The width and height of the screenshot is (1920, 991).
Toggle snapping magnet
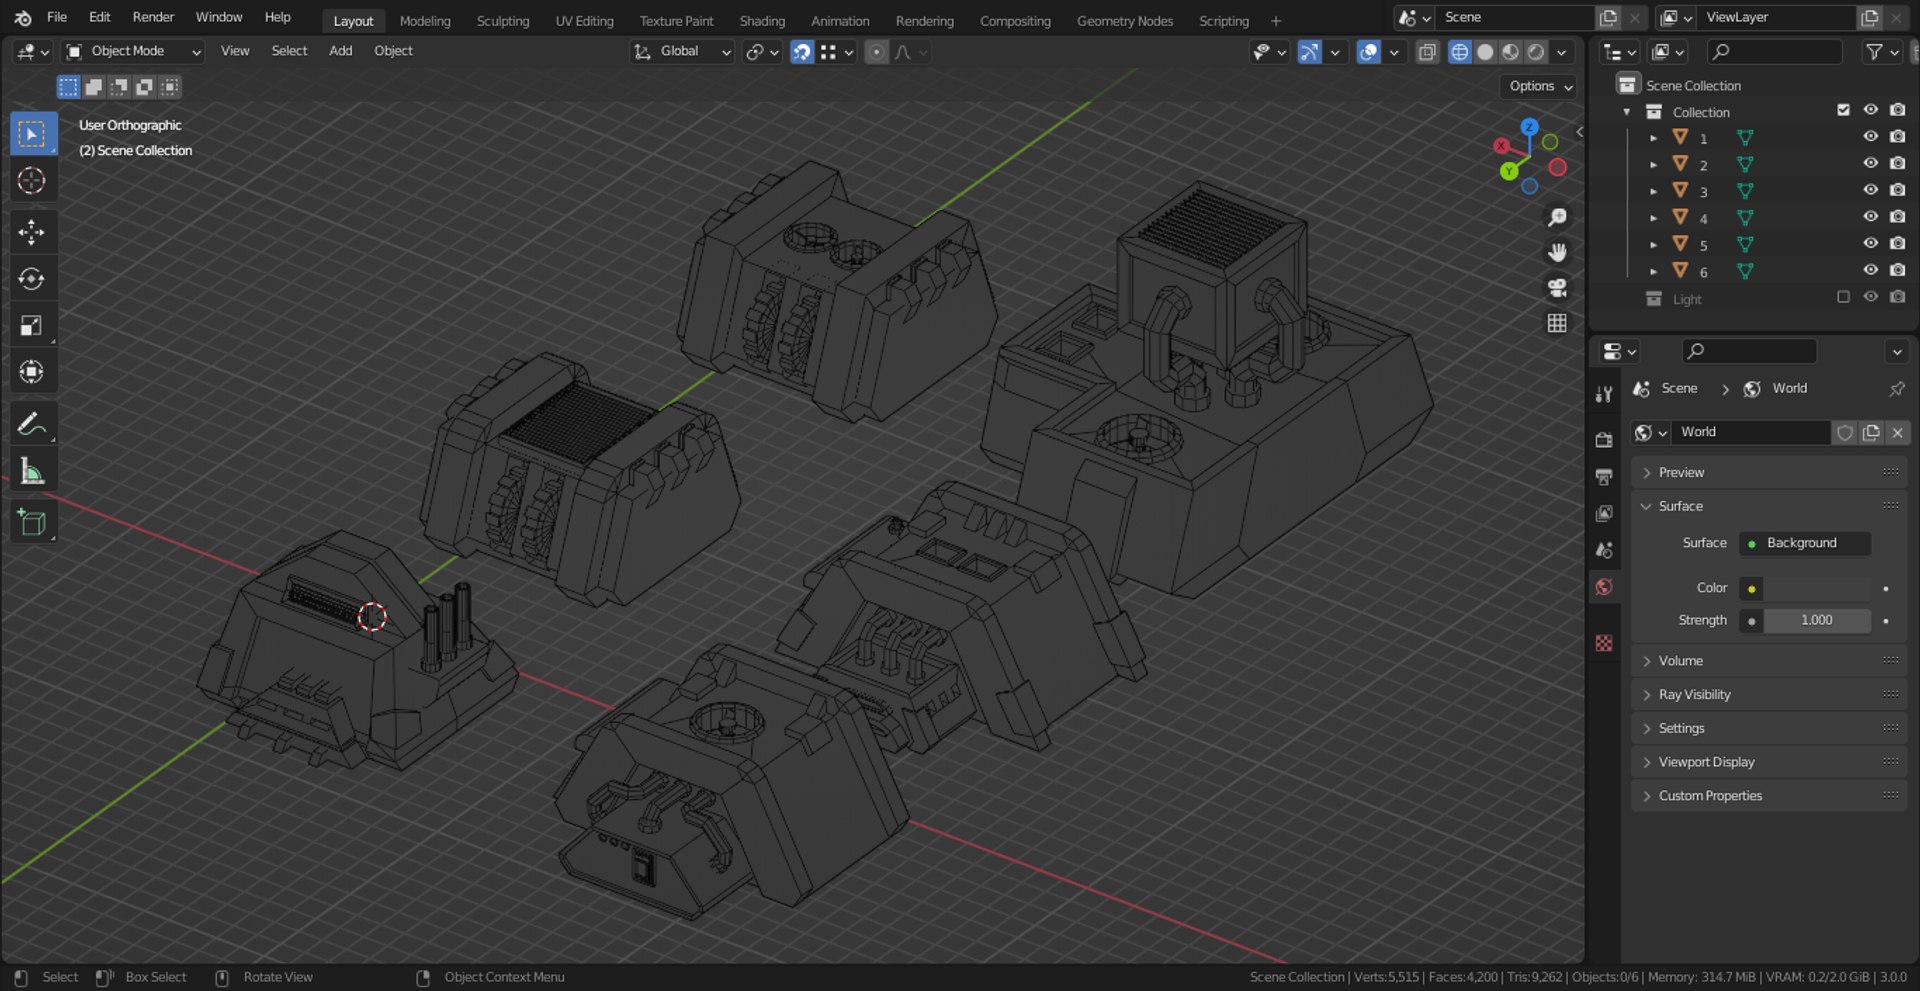coord(802,52)
